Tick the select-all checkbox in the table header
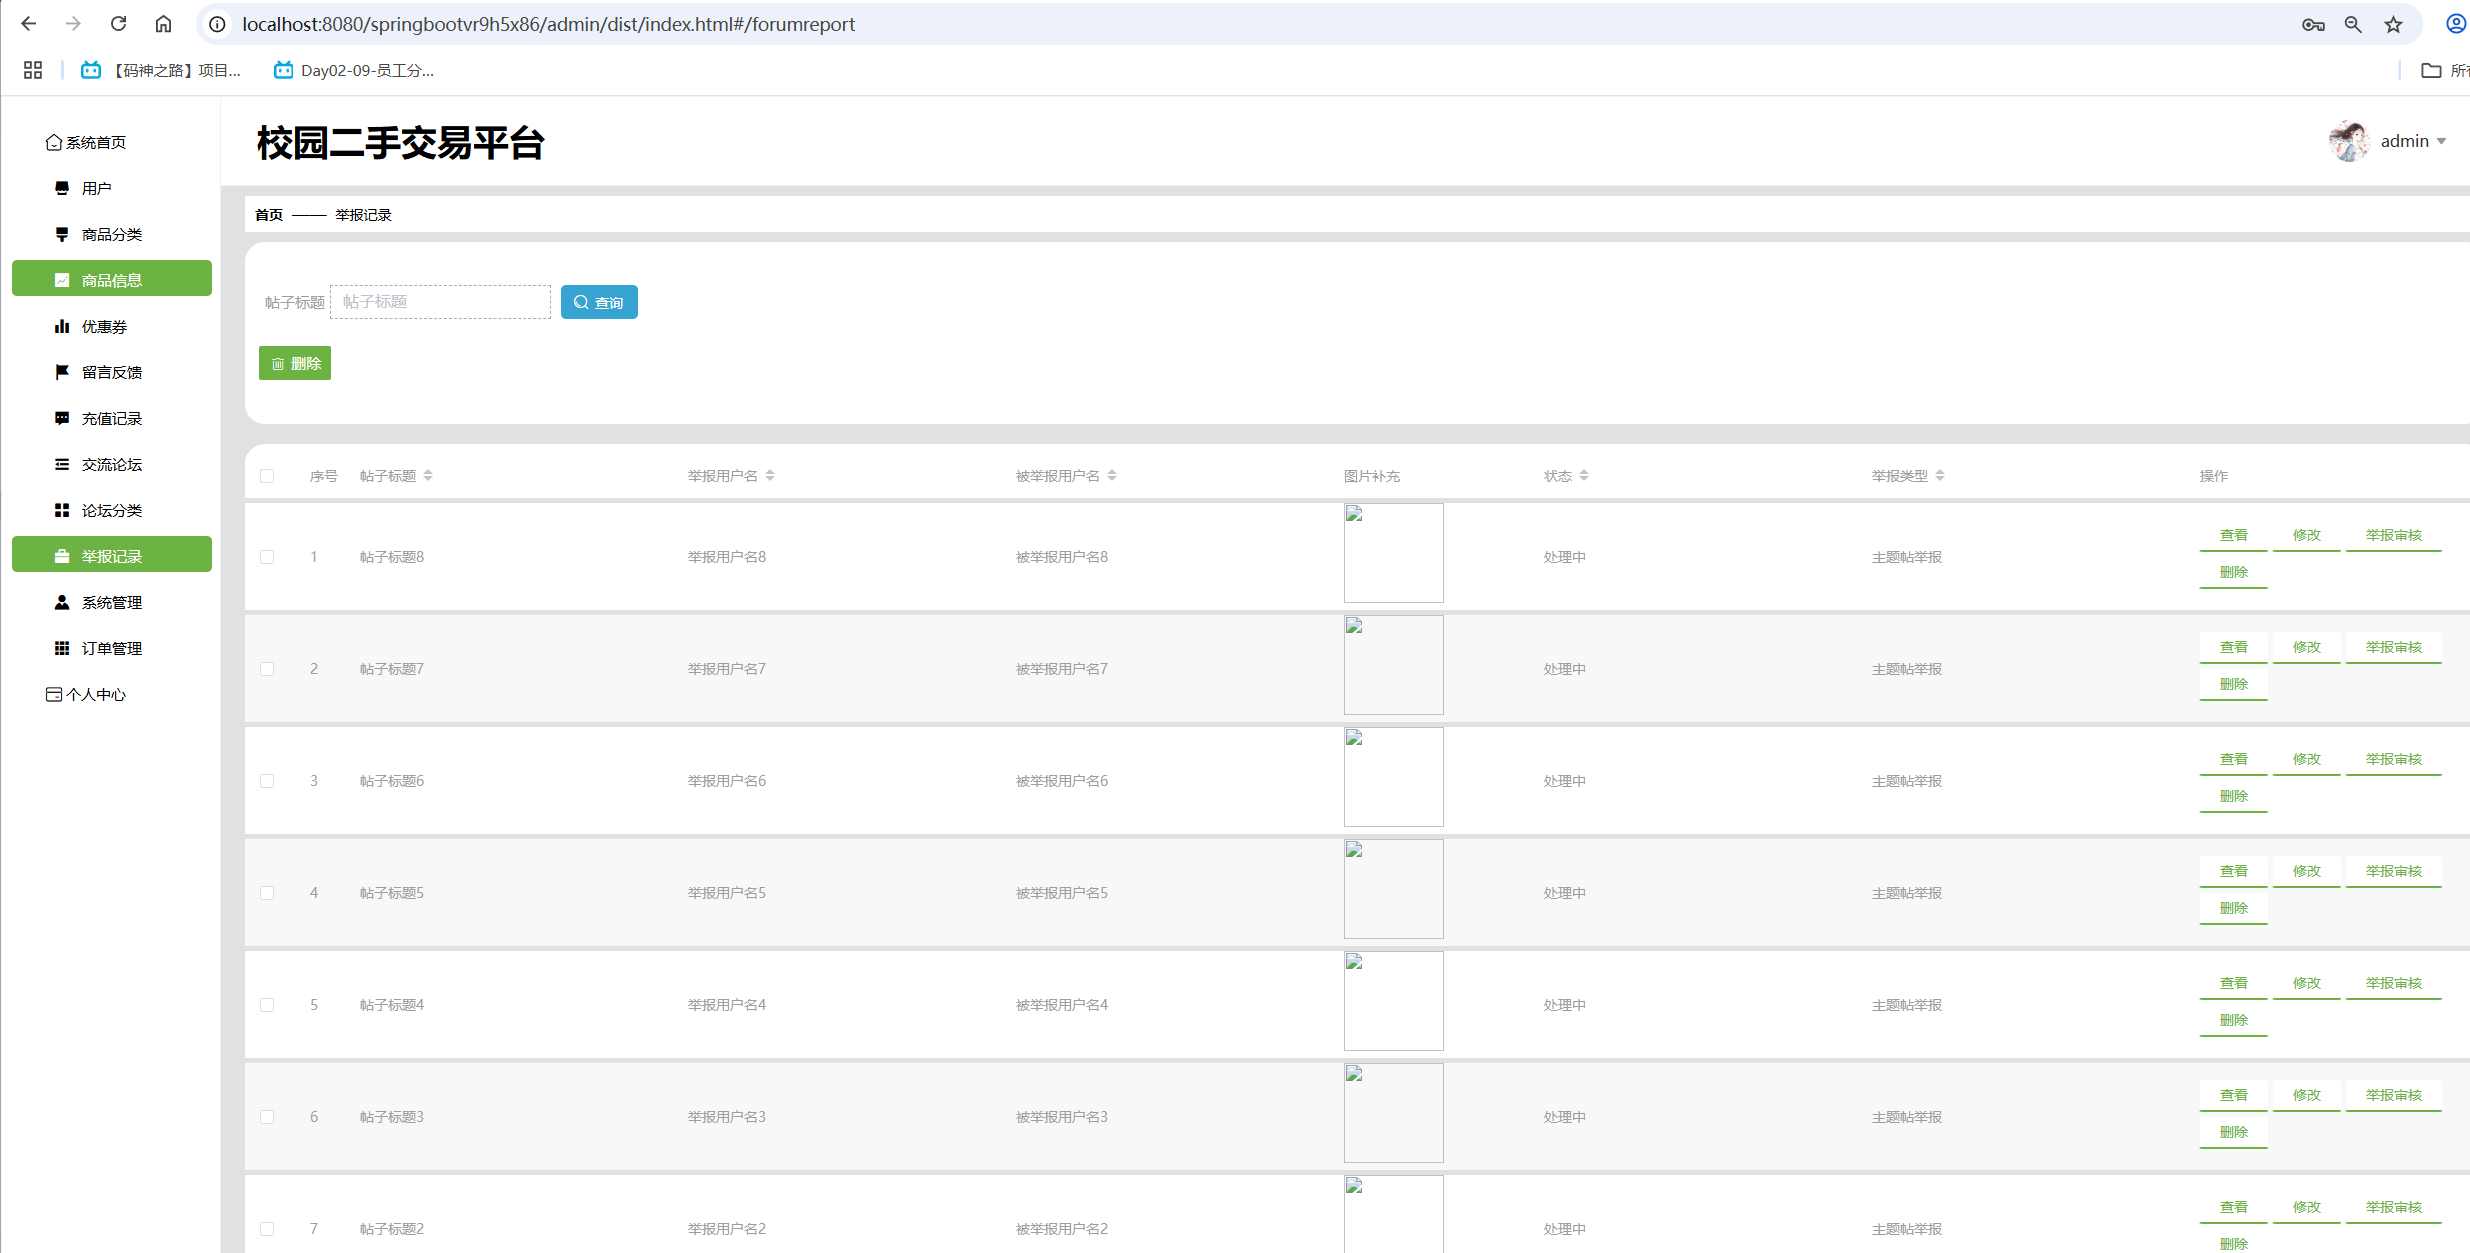 (x=267, y=476)
